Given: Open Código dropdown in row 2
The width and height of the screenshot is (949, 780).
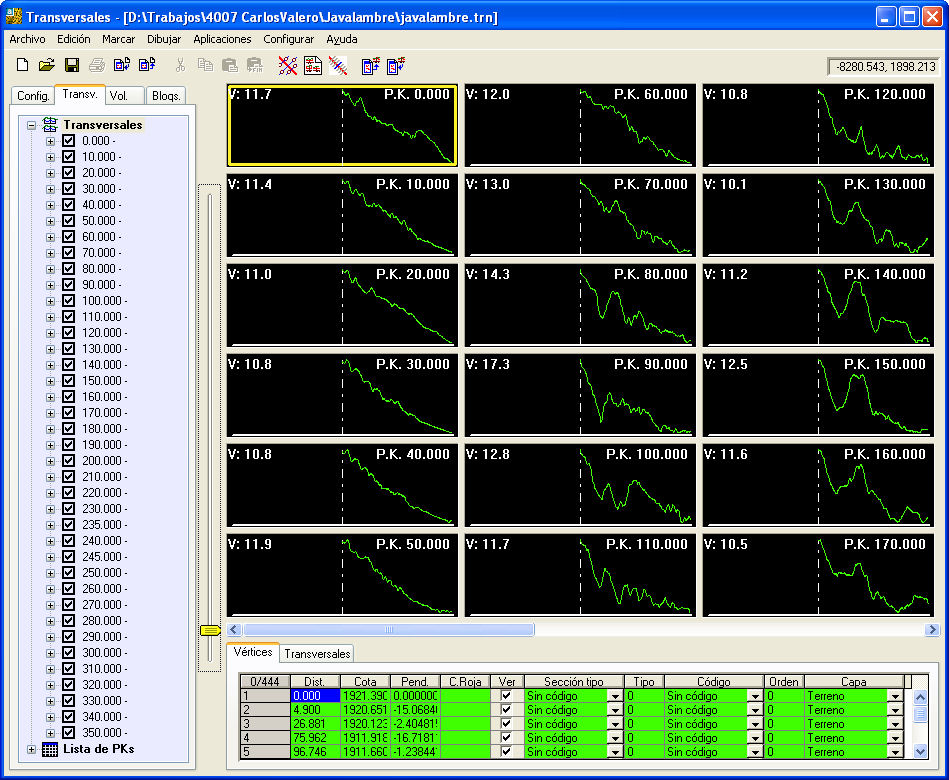Looking at the screenshot, I should [755, 710].
